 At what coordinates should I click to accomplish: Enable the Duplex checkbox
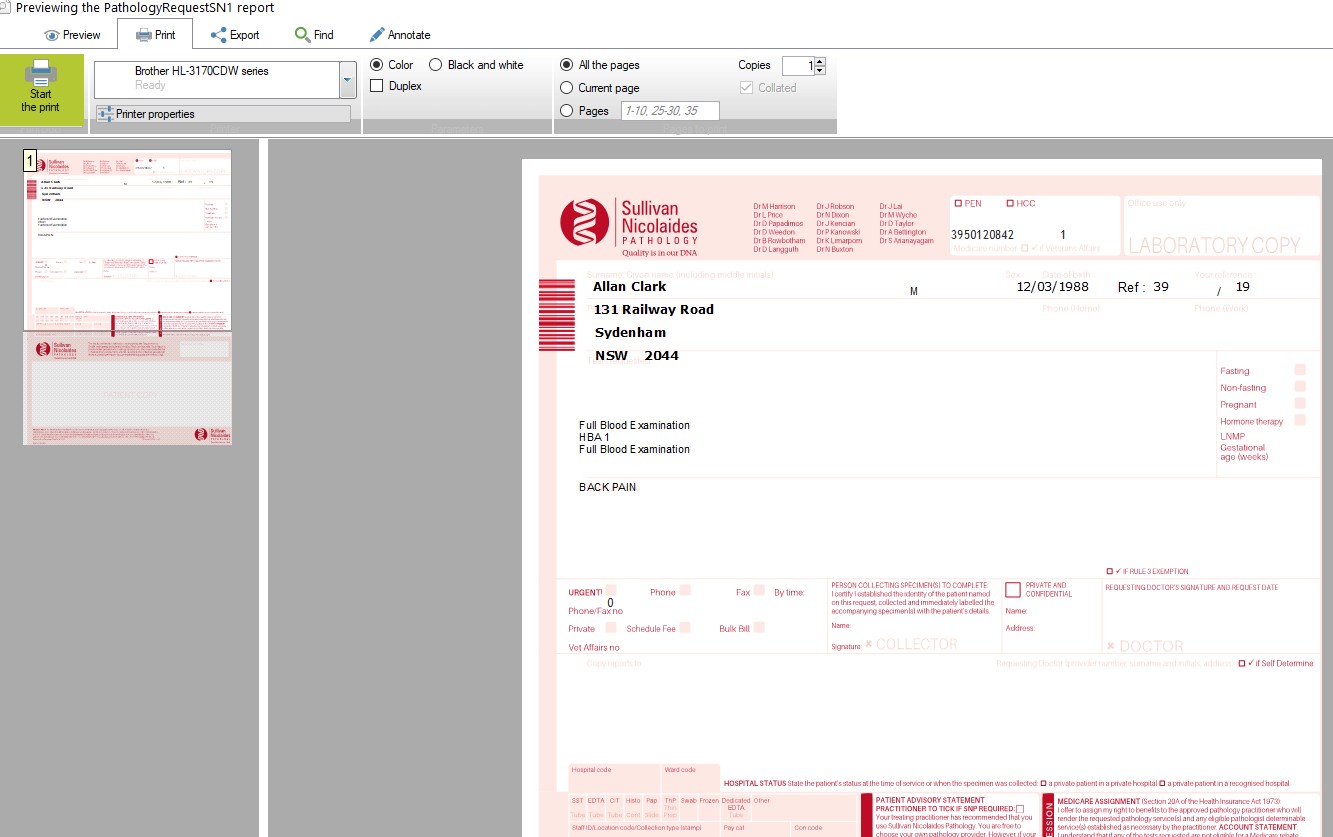[x=377, y=86]
